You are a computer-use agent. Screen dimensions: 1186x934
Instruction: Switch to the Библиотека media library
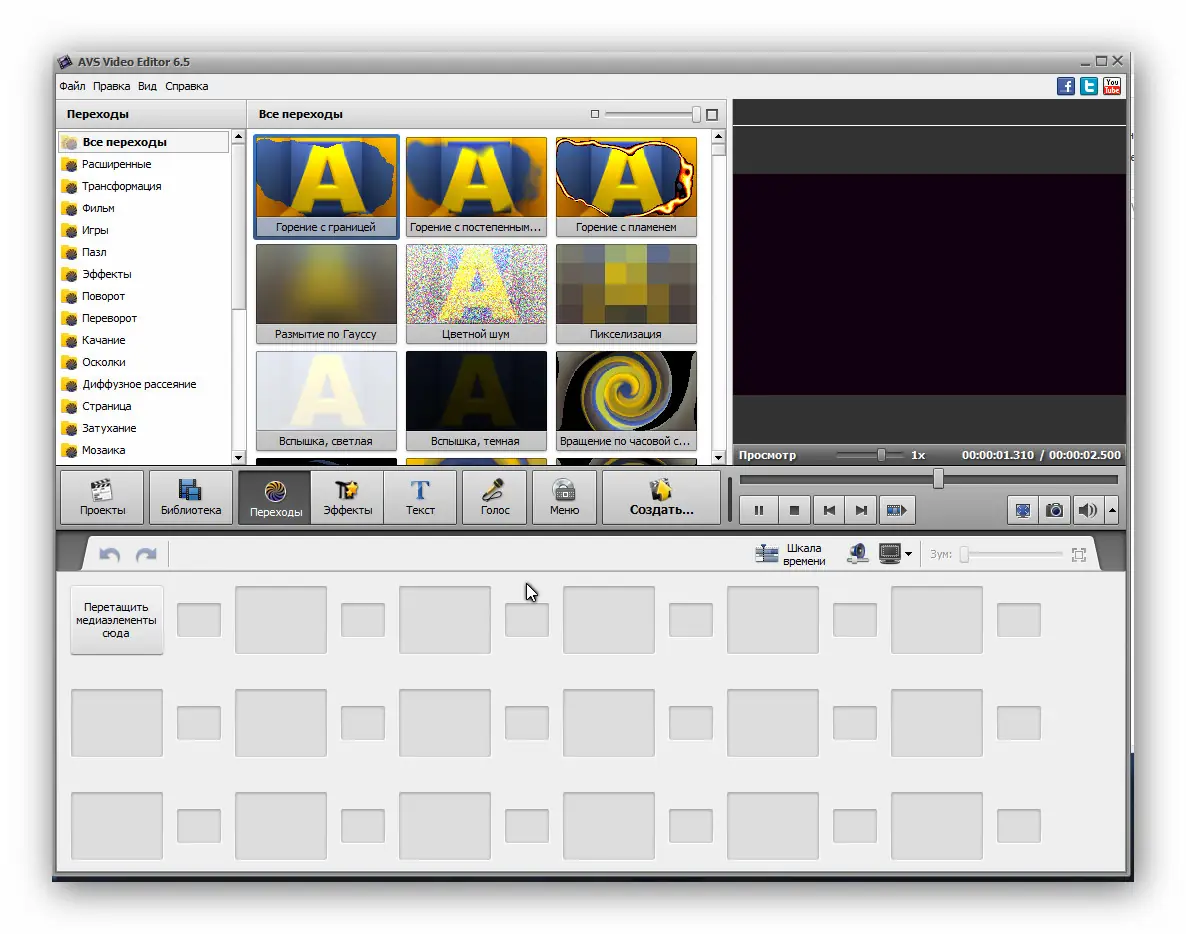point(191,498)
